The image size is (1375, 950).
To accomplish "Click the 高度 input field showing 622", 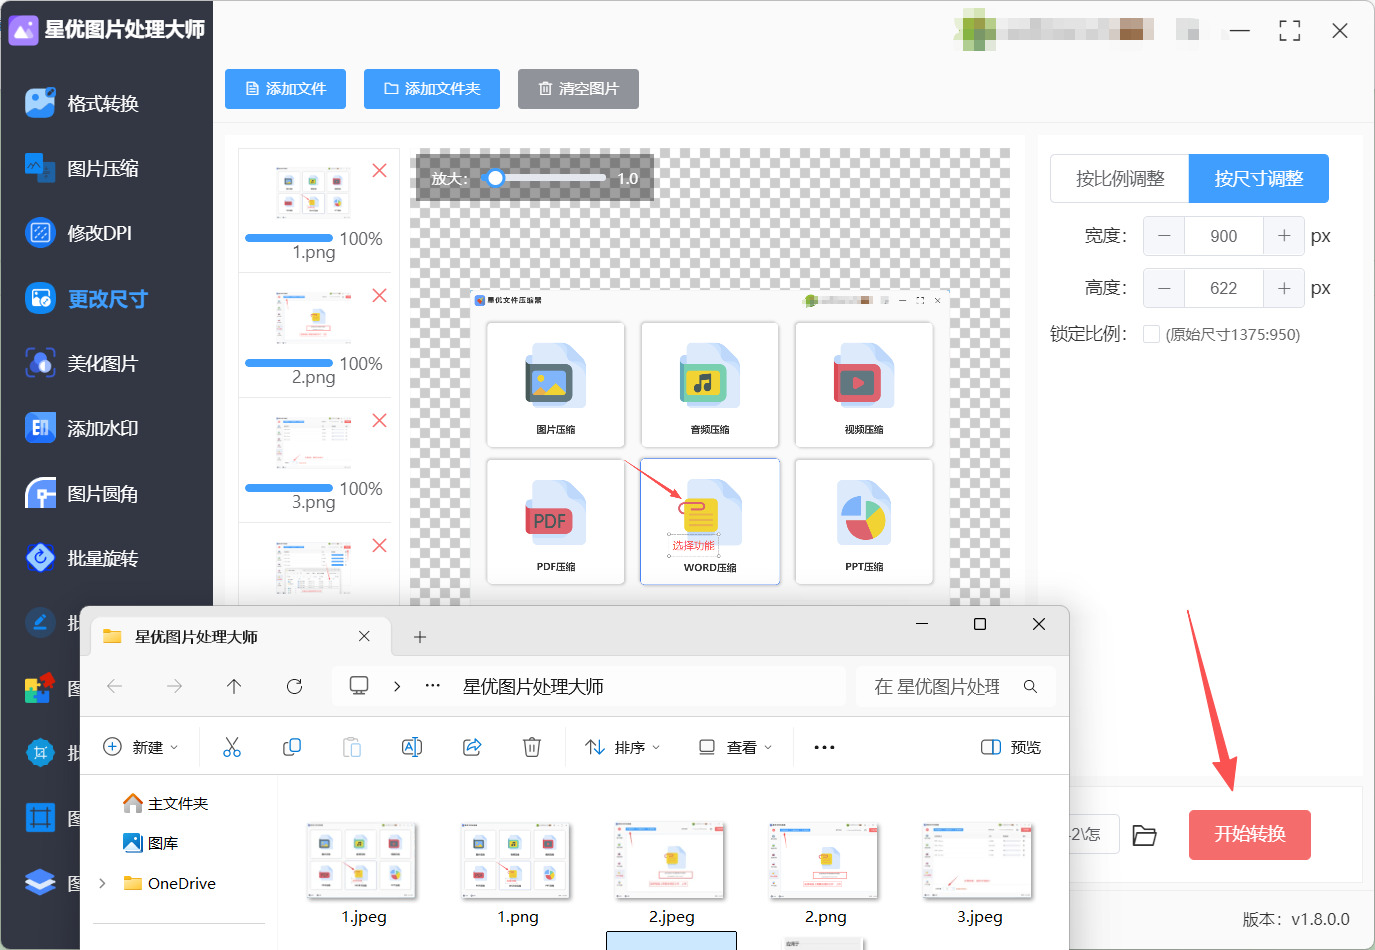I will point(1224,288).
